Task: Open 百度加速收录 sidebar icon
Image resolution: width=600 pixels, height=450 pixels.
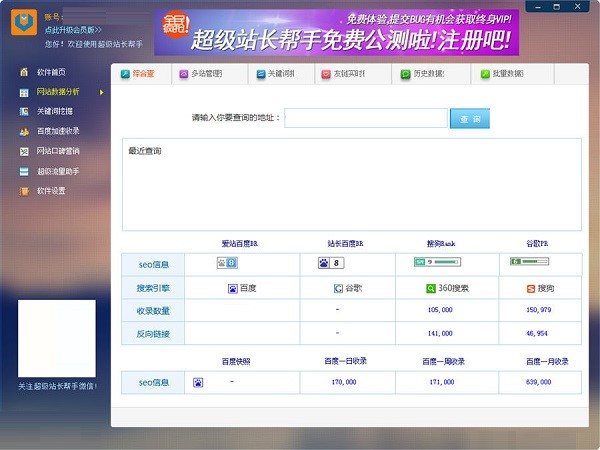Action: 24,132
